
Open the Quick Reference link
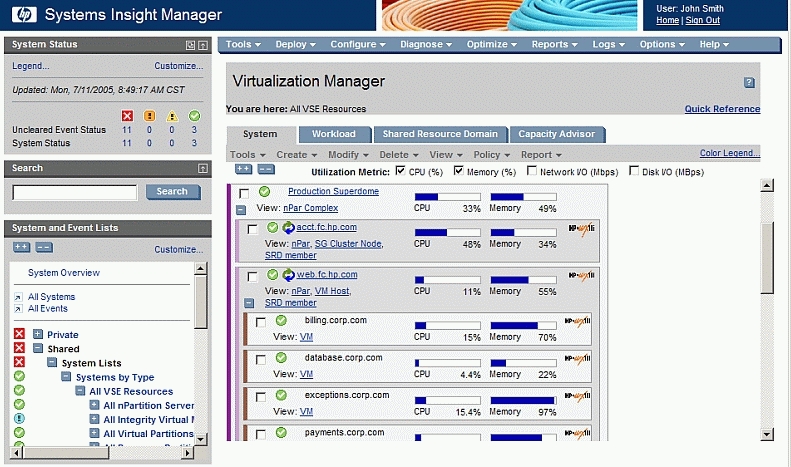click(x=722, y=109)
